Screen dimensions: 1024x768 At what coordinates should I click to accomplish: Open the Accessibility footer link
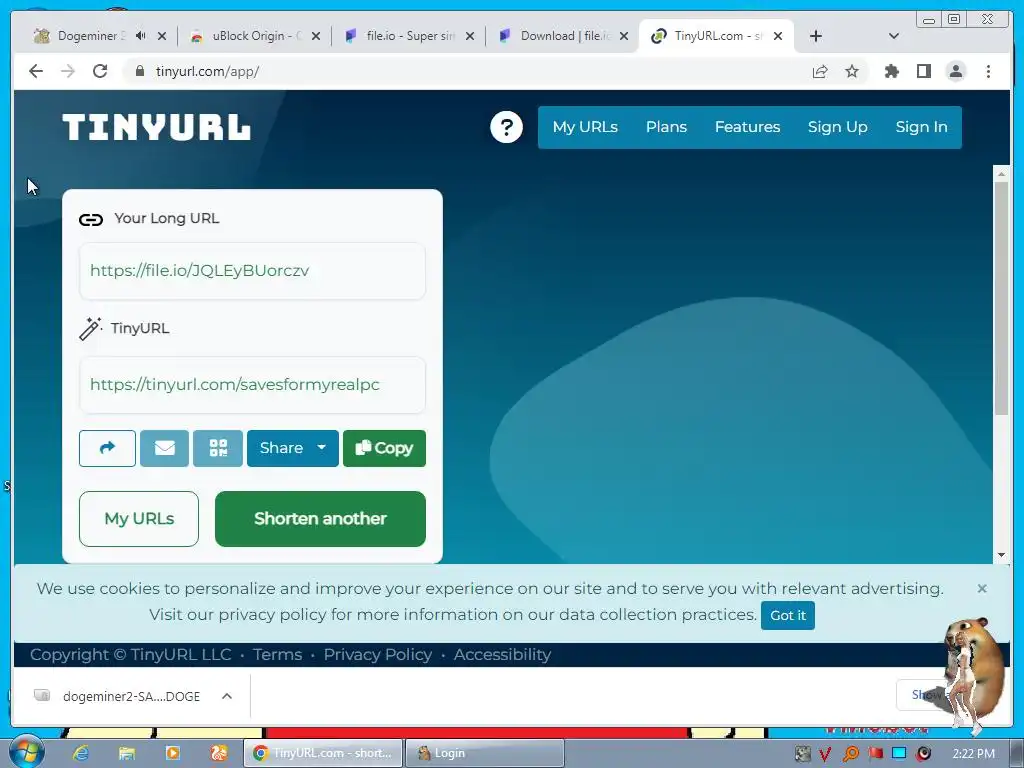pyautogui.click(x=502, y=654)
